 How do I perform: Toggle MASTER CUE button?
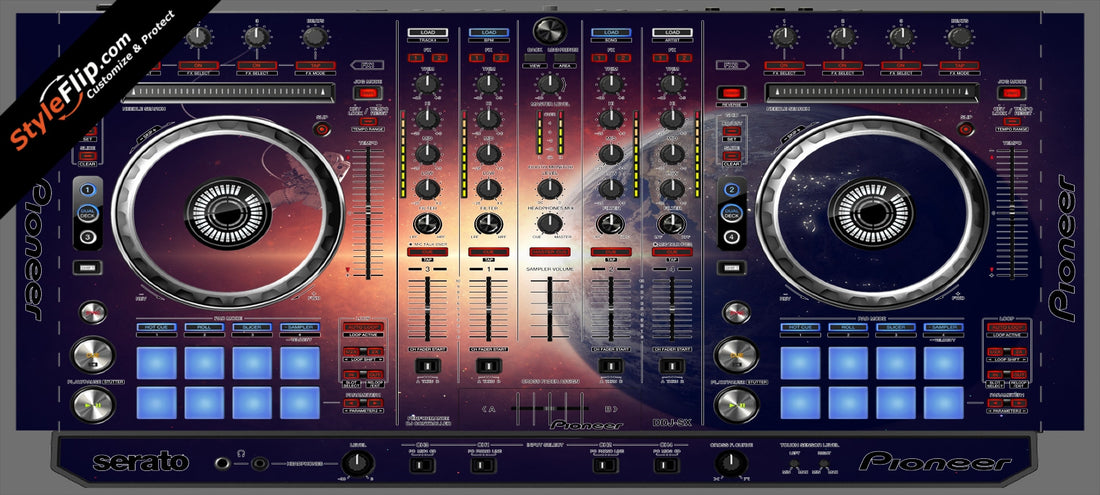point(549,252)
